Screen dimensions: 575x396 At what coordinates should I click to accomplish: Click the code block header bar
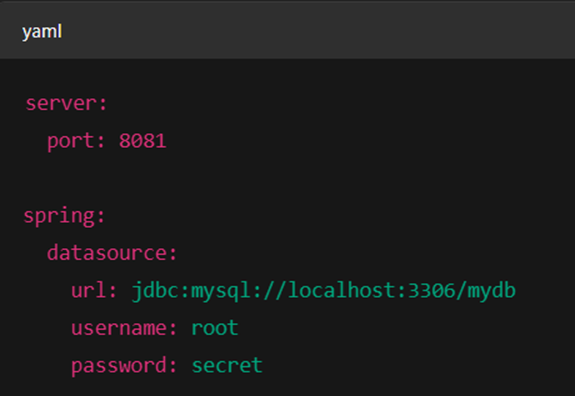tap(288, 31)
